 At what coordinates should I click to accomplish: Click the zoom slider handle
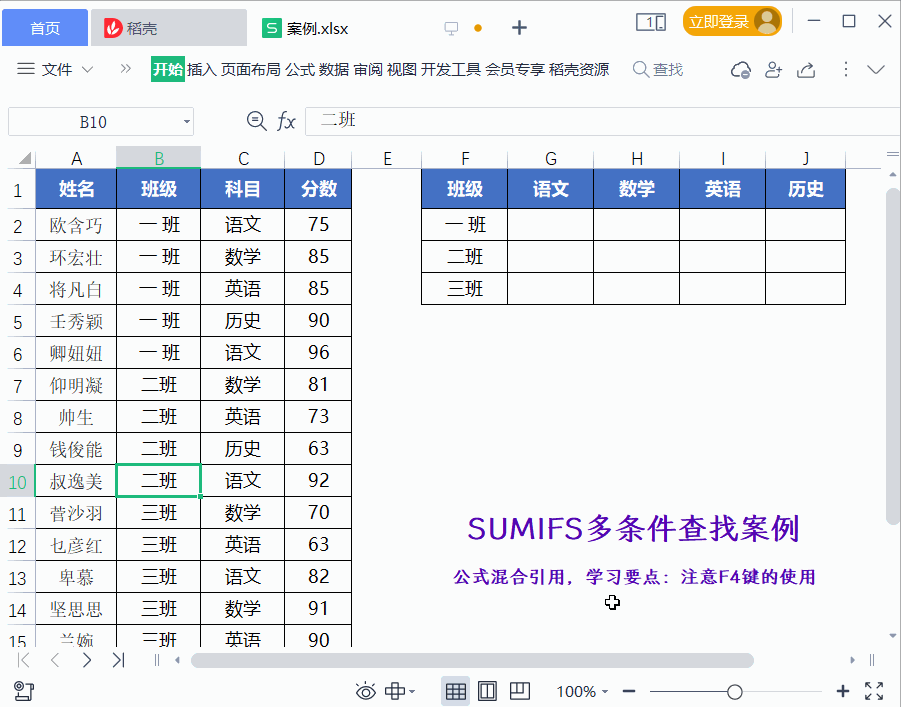734,691
